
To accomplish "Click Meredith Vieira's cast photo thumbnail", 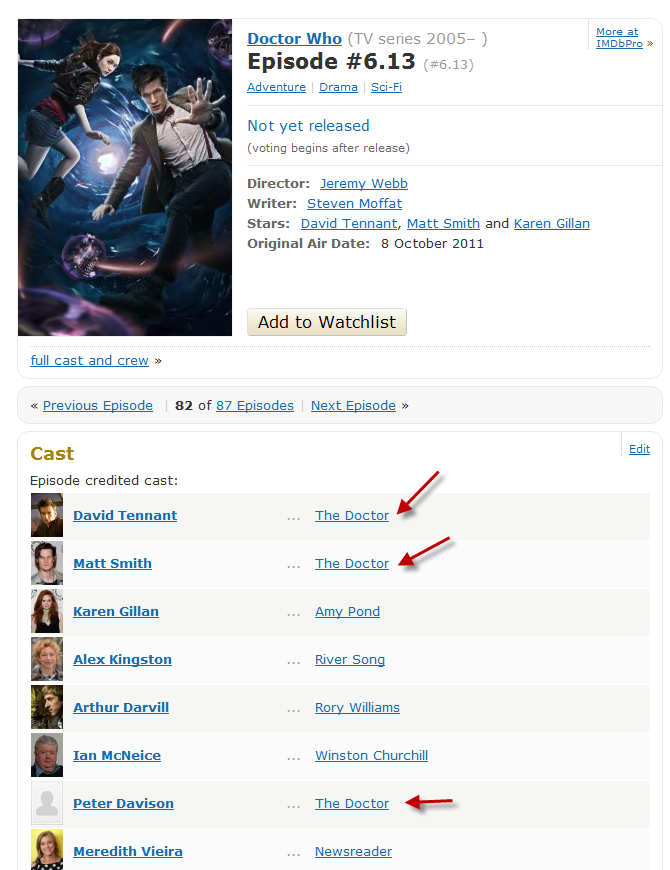I will [47, 850].
